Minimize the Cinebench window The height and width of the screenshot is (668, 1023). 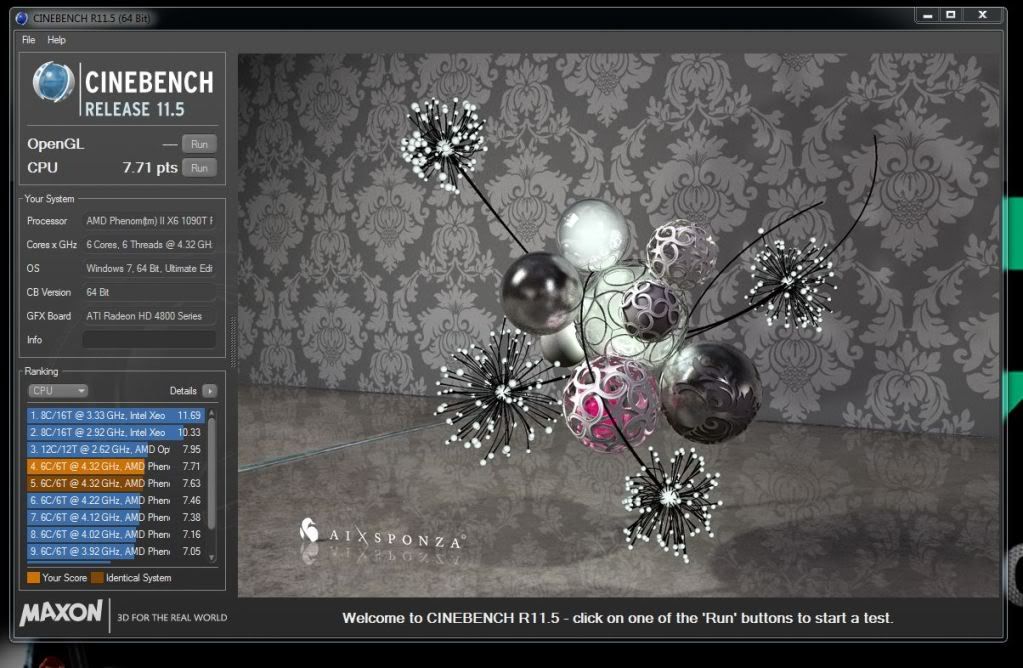point(927,15)
